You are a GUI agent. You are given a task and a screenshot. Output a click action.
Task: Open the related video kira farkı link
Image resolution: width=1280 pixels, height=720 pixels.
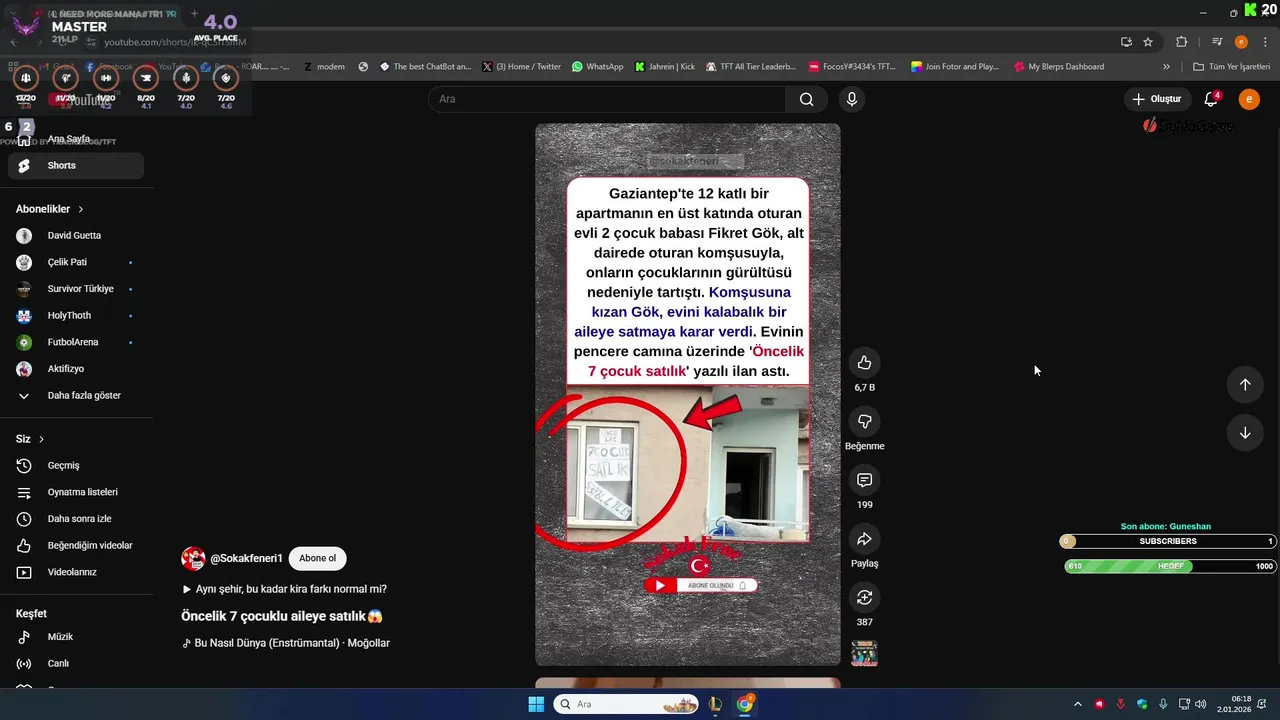[x=284, y=589]
